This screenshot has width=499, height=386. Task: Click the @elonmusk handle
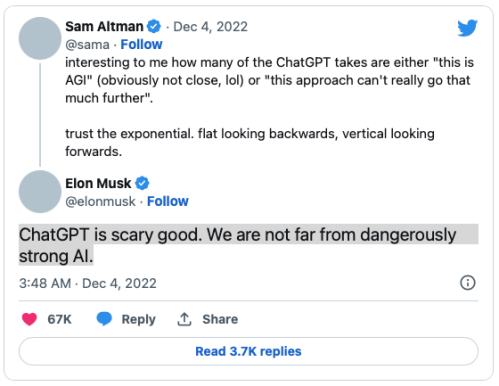click(x=100, y=202)
